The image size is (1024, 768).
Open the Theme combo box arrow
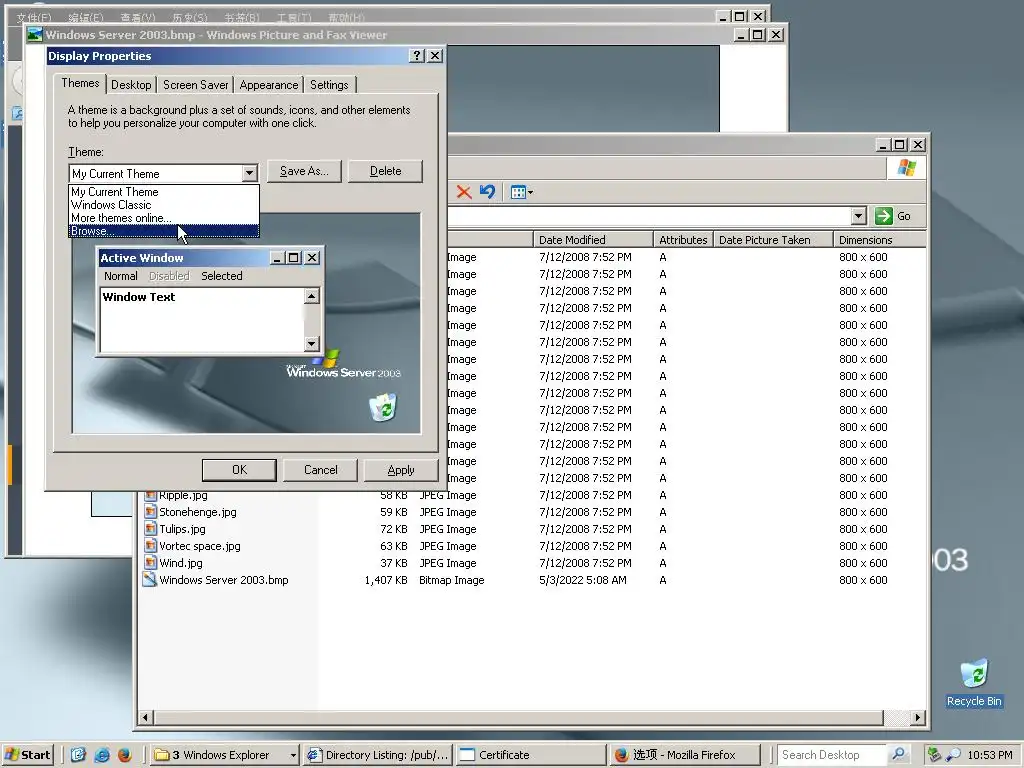click(x=249, y=173)
